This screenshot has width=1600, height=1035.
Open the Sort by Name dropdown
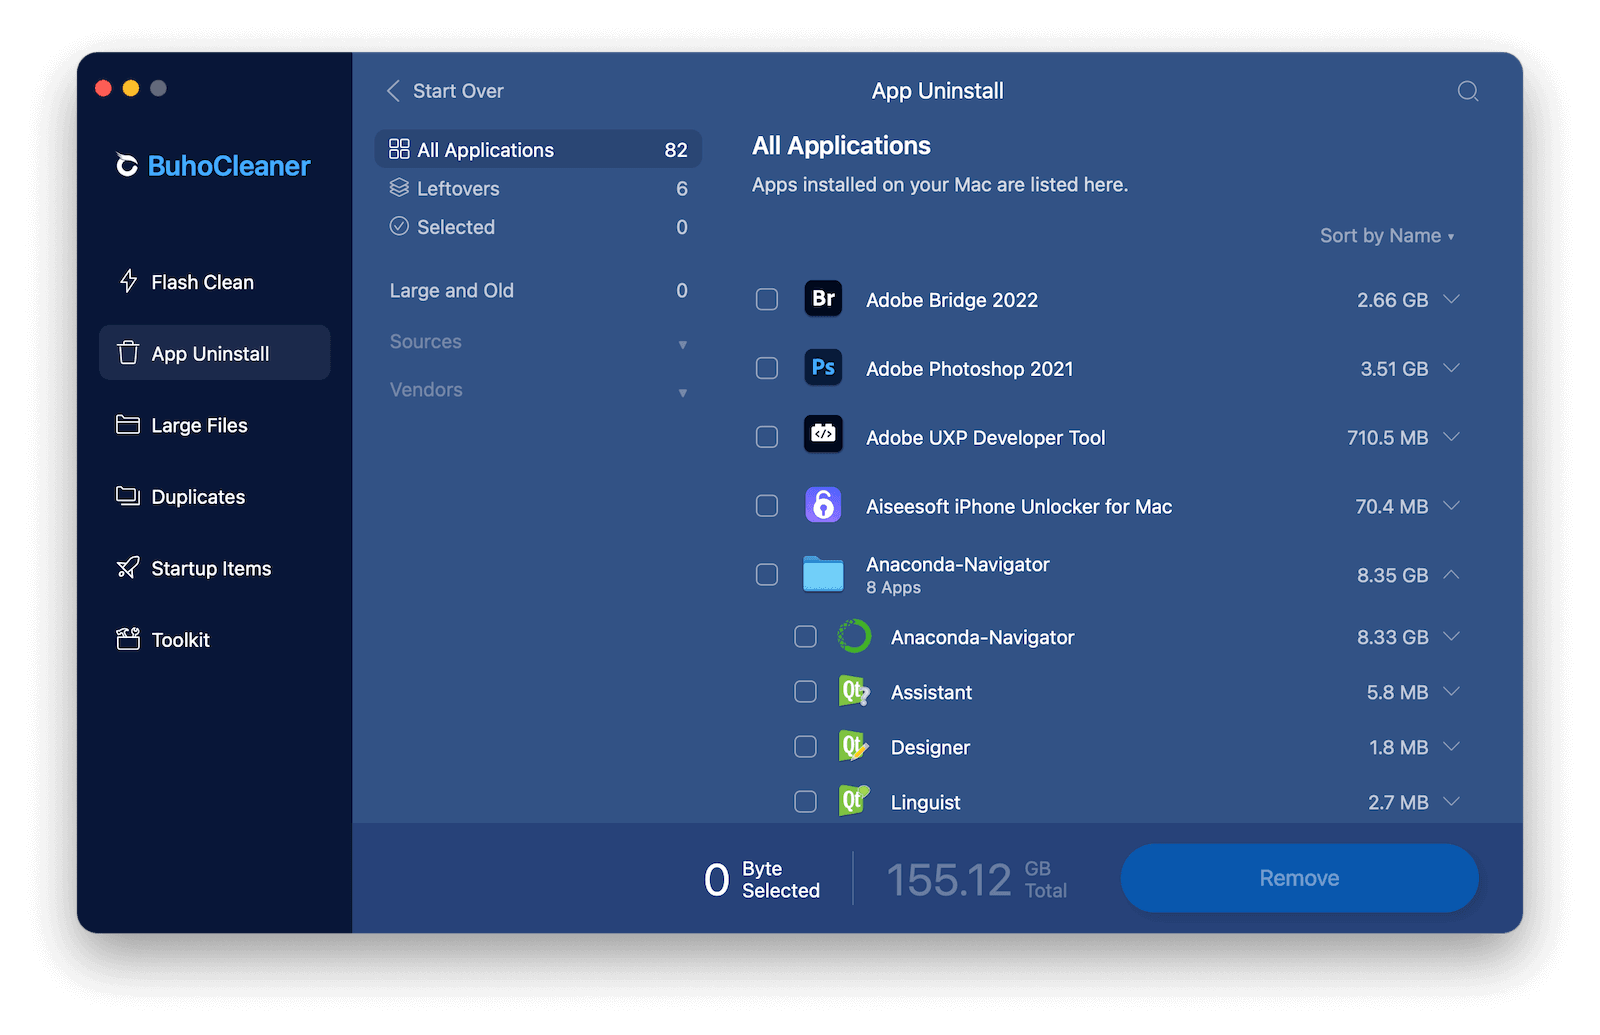[x=1387, y=236]
